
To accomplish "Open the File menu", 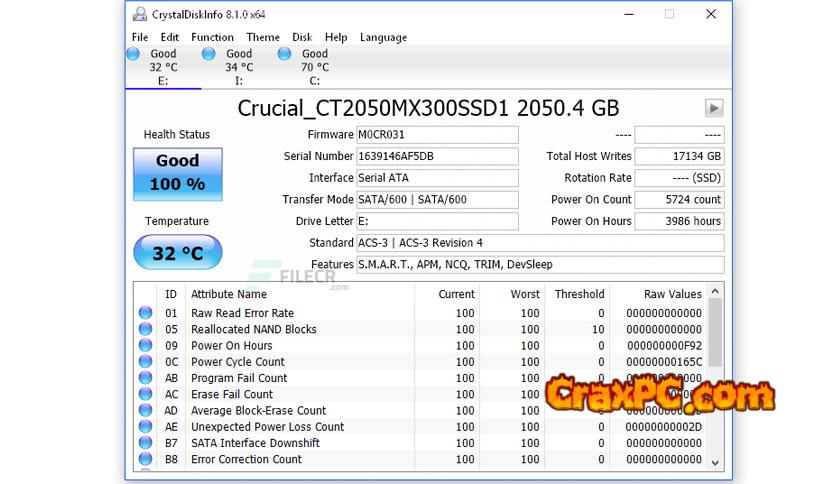I will tap(139, 37).
